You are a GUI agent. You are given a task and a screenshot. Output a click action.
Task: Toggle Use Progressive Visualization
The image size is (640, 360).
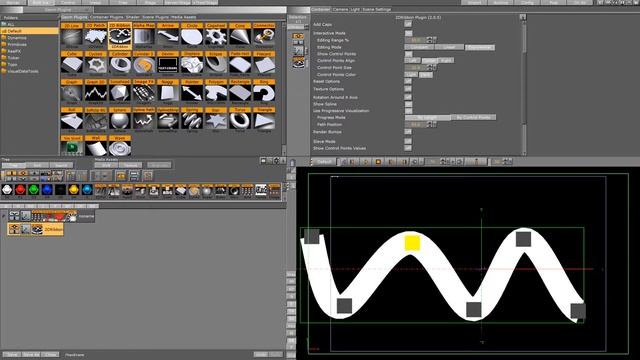point(408,111)
